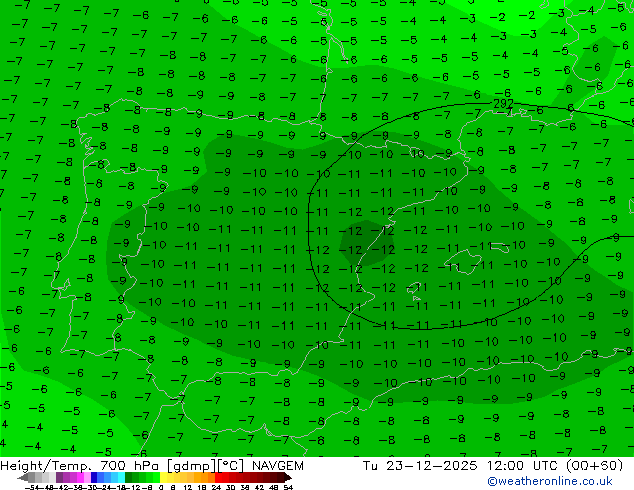The height and width of the screenshot is (490, 634).
Task: Click the 700 hPa level label
Action: point(130,466)
